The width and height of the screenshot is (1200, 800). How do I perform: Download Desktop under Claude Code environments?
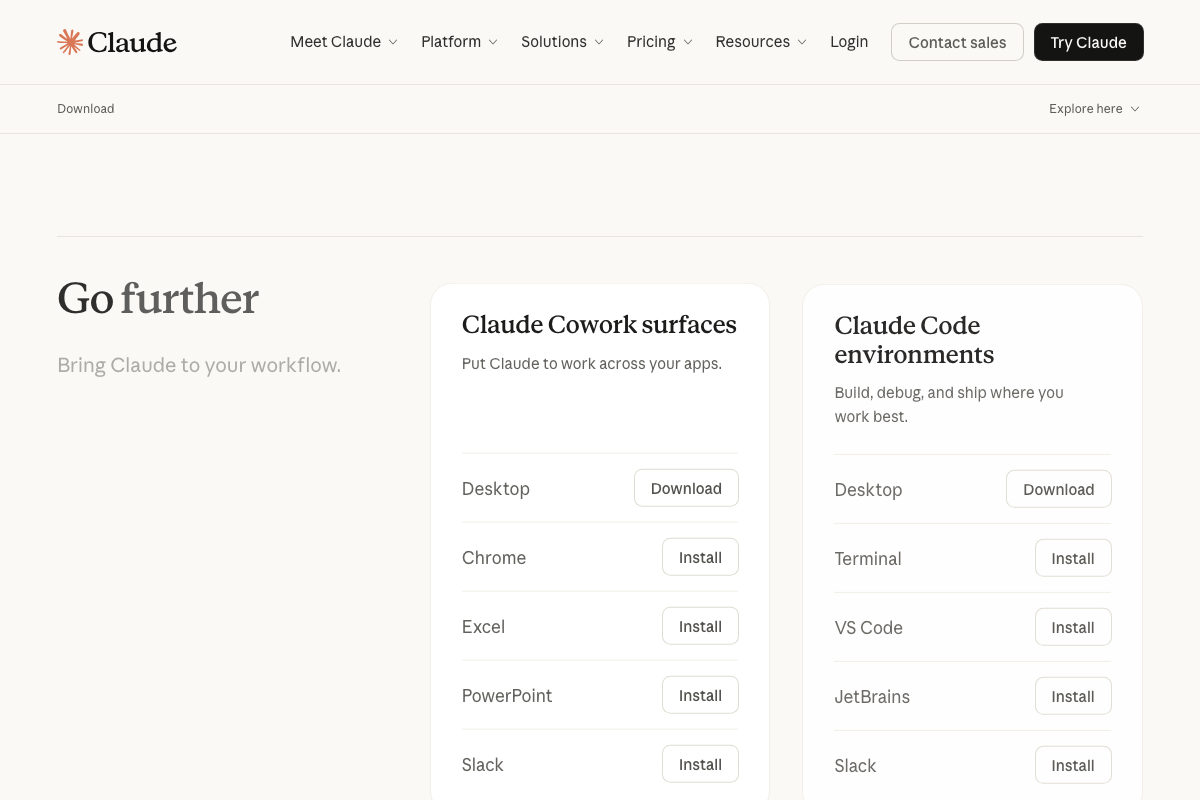pos(1059,489)
